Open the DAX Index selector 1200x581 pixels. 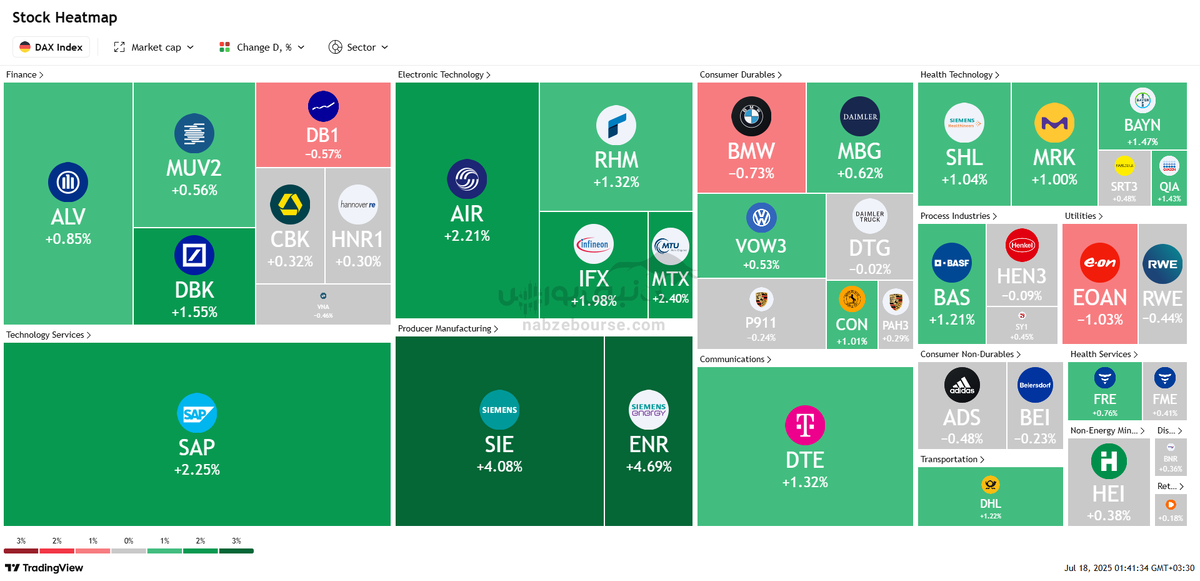pos(52,47)
